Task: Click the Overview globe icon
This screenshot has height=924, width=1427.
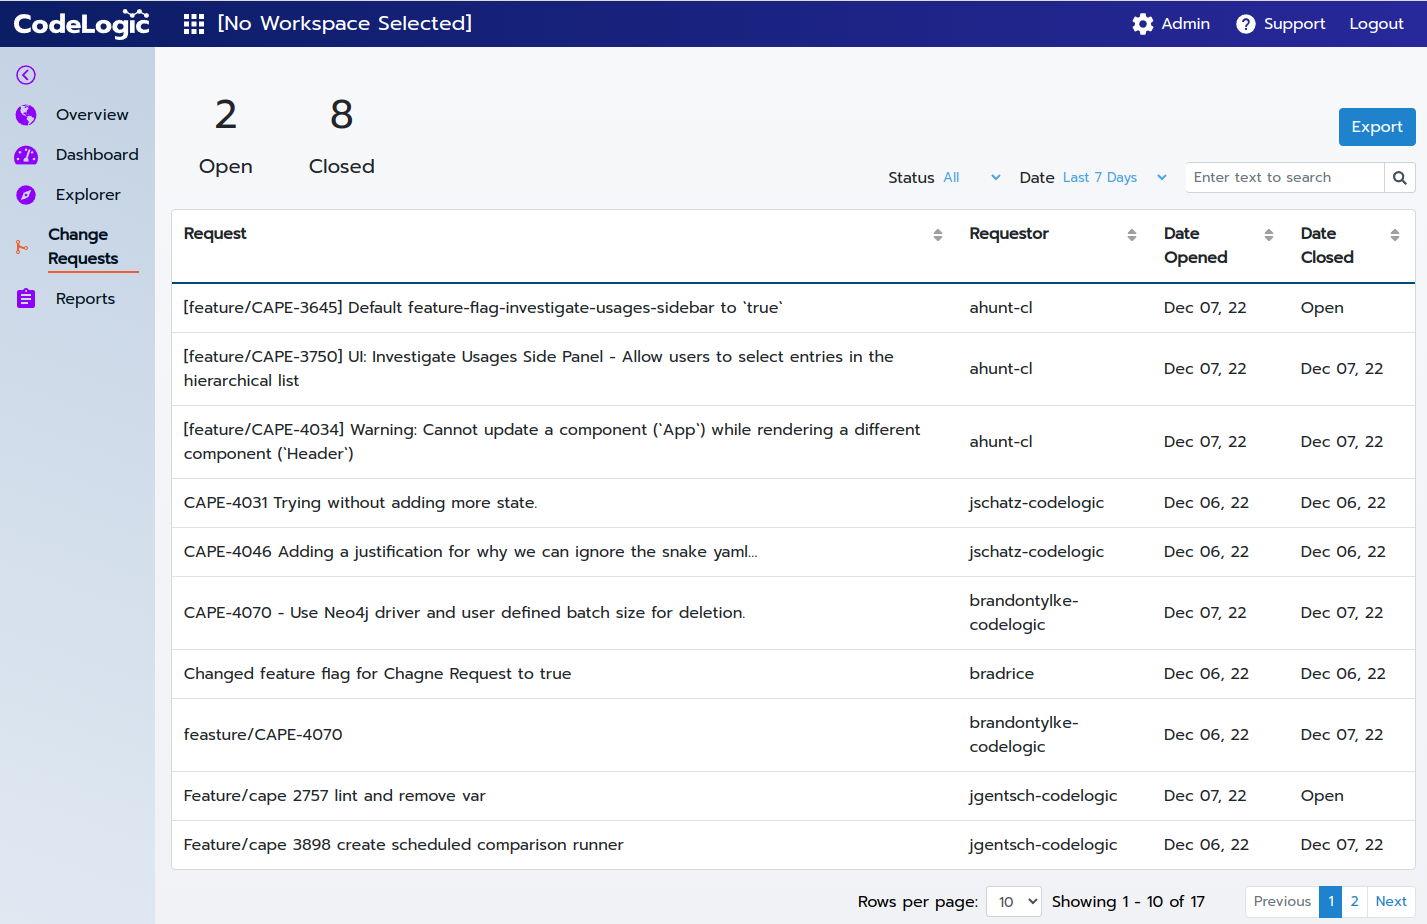Action: (x=26, y=115)
